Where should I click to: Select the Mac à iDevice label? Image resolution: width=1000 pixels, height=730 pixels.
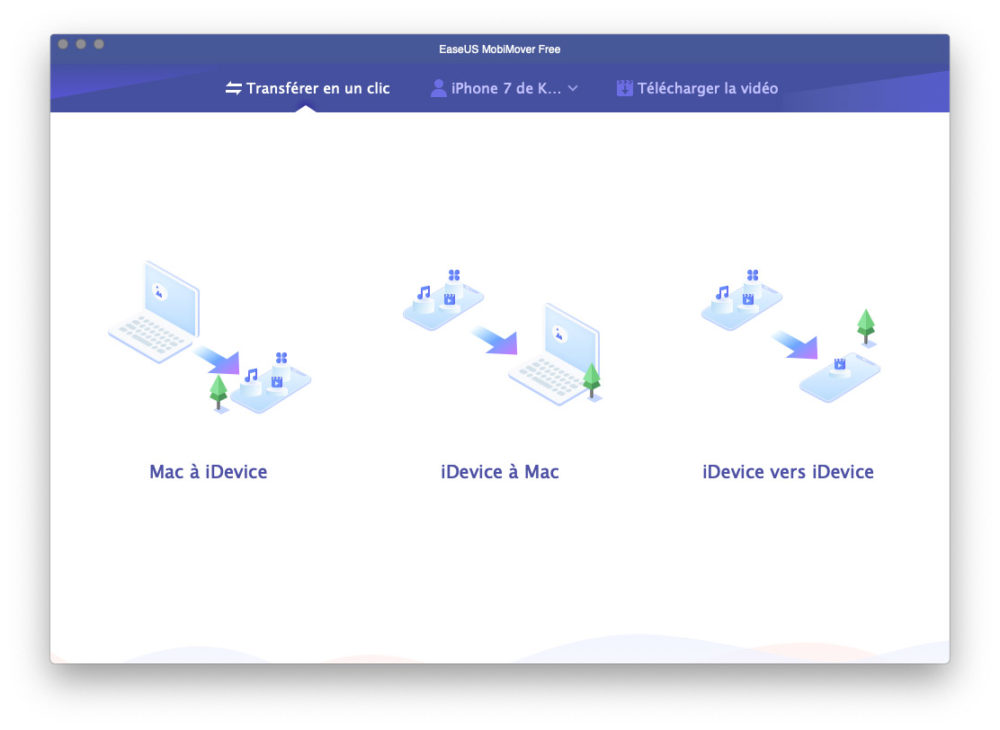pos(208,472)
